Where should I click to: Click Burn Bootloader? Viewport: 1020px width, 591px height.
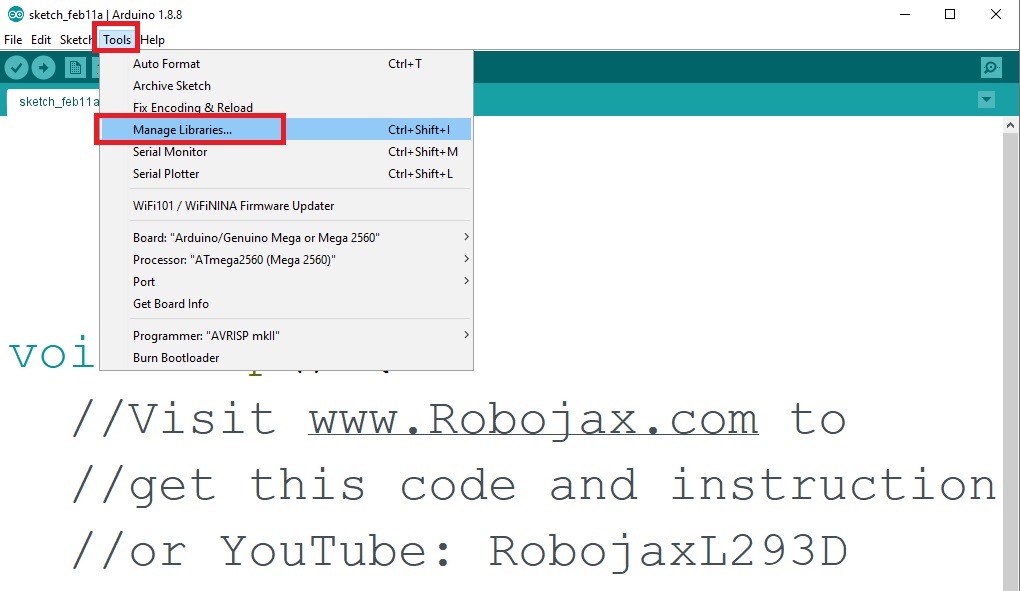(286, 358)
